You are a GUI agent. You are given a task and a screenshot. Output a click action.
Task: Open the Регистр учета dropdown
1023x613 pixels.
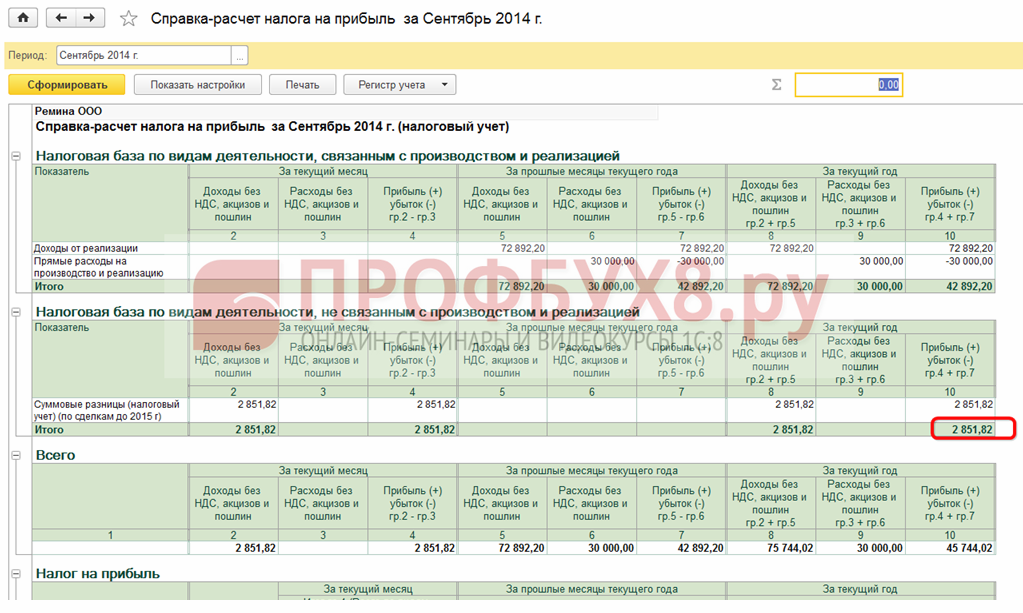[399, 85]
